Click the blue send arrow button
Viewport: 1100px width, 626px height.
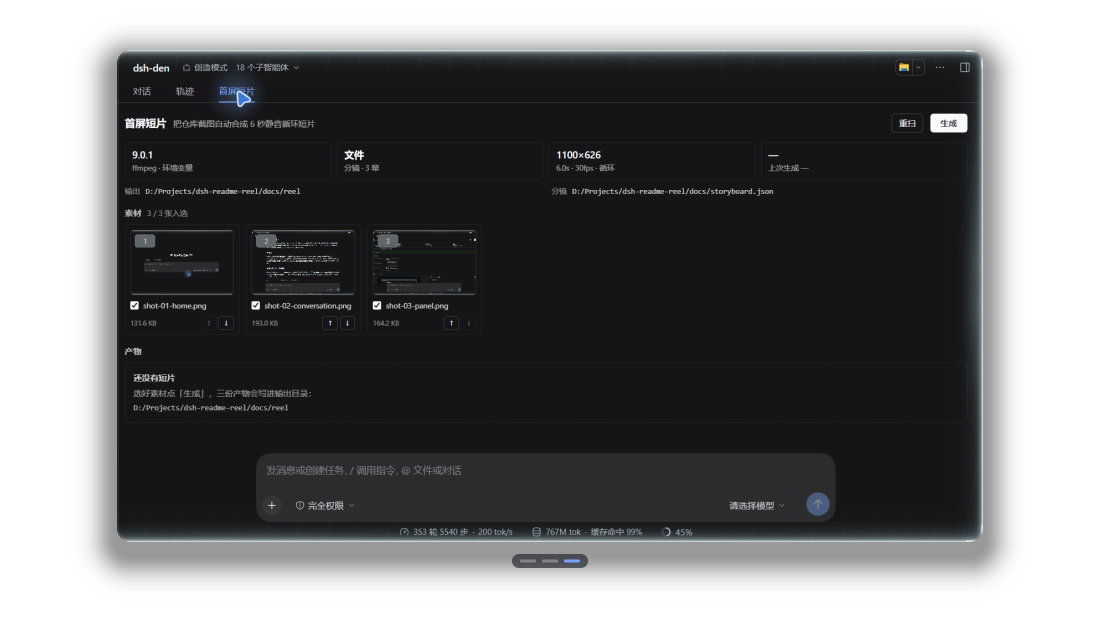817,504
